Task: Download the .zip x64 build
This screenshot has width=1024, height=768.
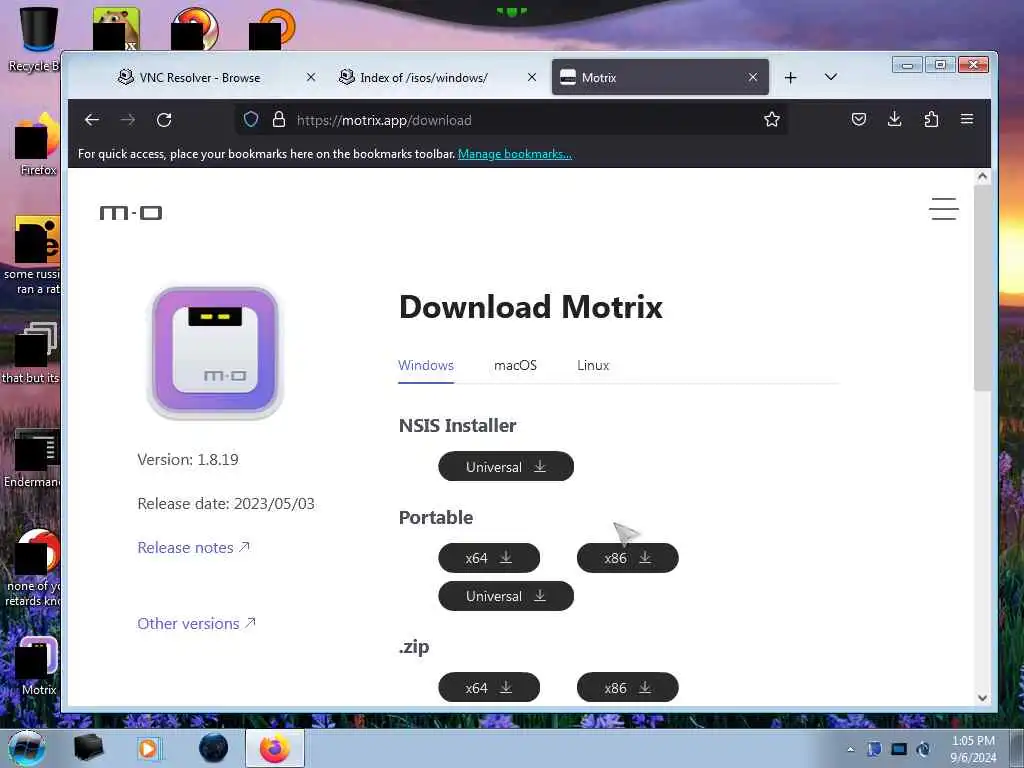Action: [x=489, y=688]
